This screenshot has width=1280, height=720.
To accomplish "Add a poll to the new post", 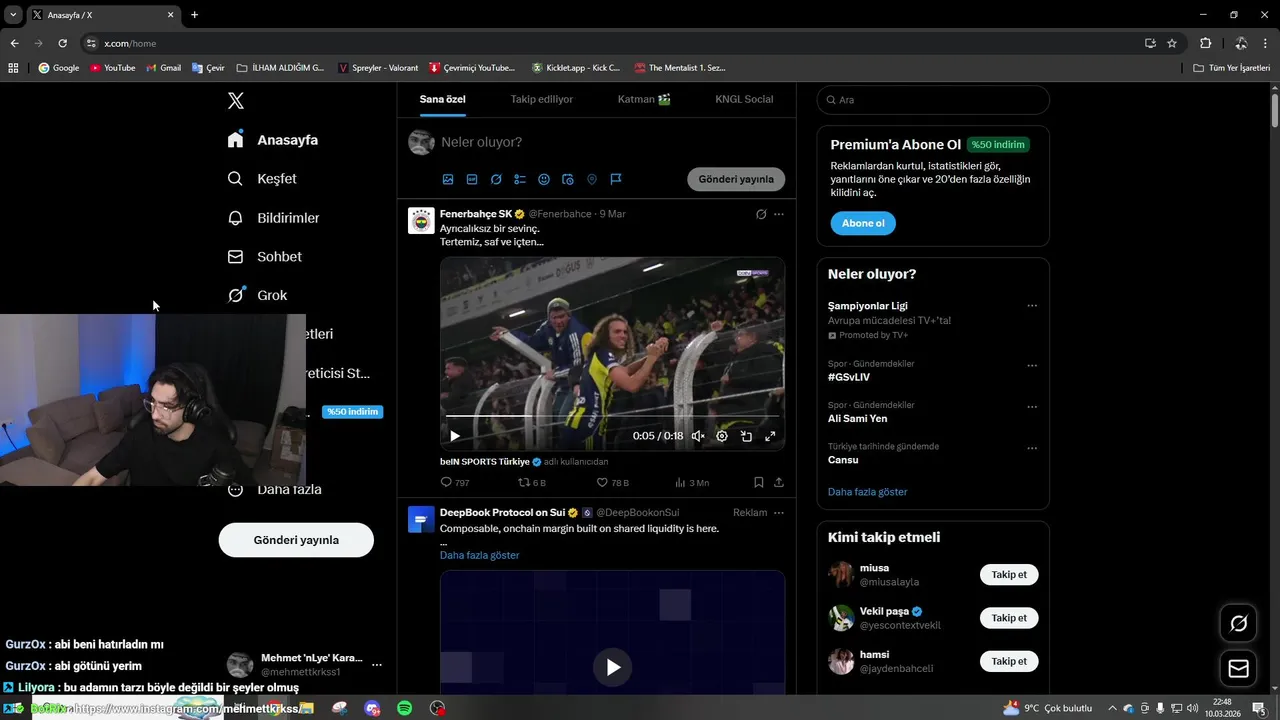I will 520,179.
